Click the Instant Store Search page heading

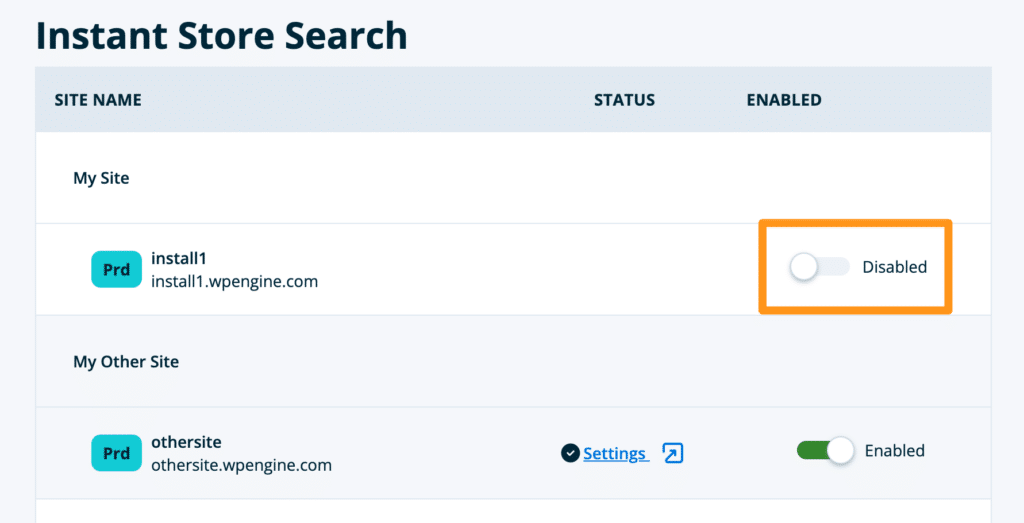(x=222, y=36)
